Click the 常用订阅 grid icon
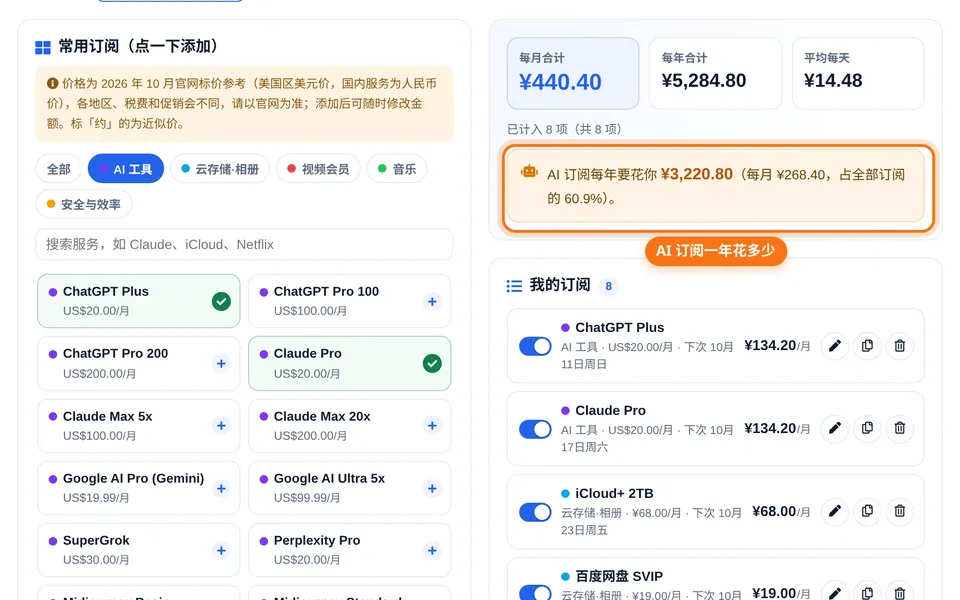Screen dimensions: 960x600 click(43, 47)
